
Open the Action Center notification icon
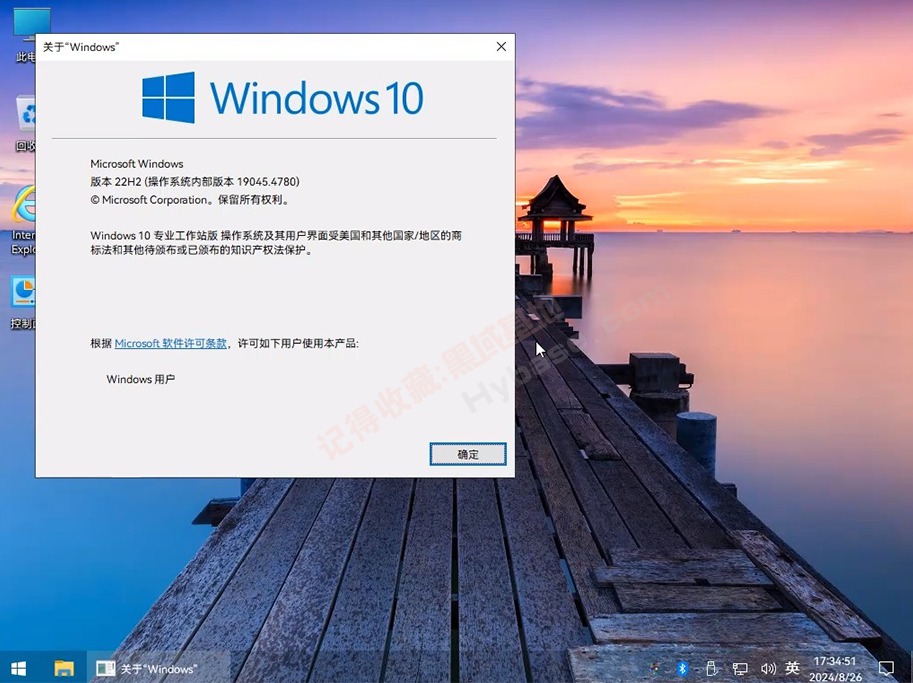[x=886, y=668]
